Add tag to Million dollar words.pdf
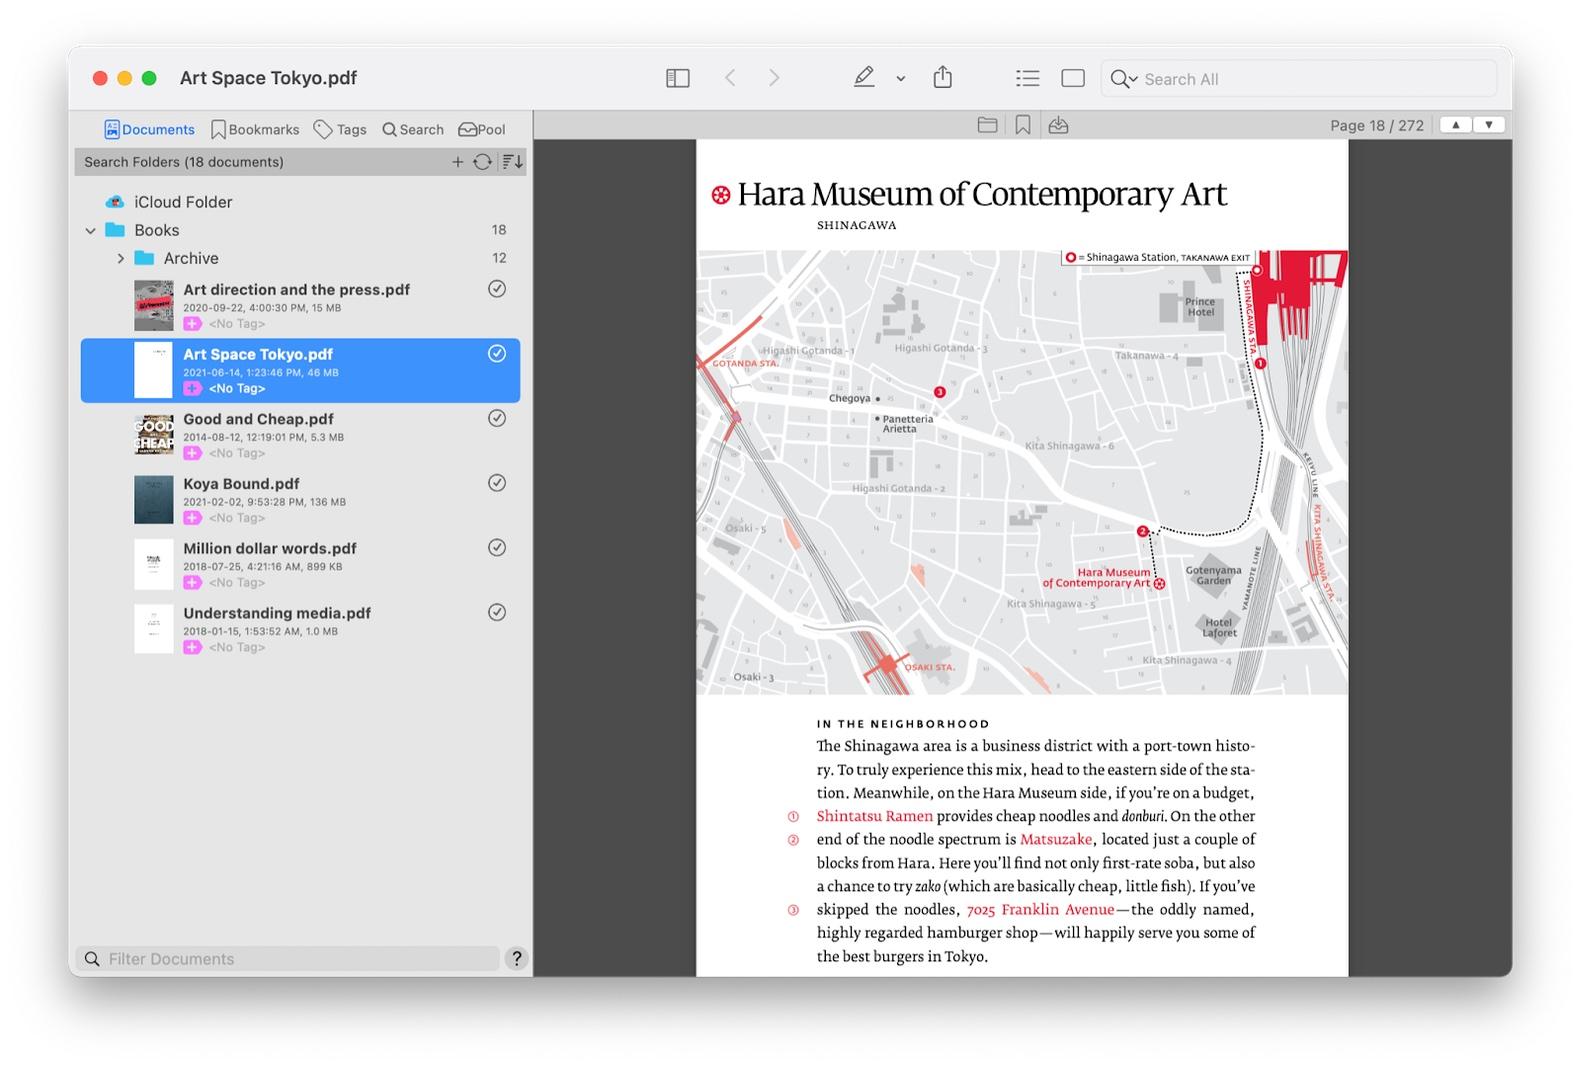This screenshot has width=1580, height=1067. point(193,582)
